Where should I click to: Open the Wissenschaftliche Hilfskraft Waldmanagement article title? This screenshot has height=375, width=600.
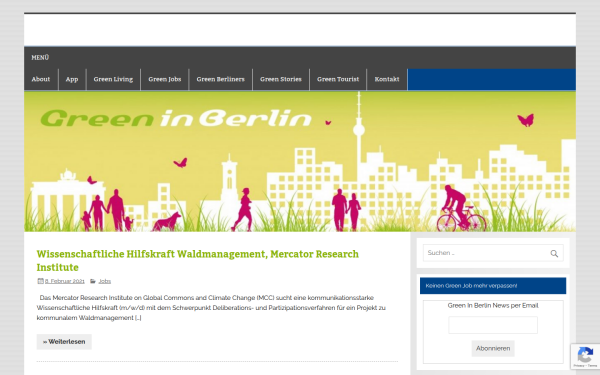[x=197, y=261]
